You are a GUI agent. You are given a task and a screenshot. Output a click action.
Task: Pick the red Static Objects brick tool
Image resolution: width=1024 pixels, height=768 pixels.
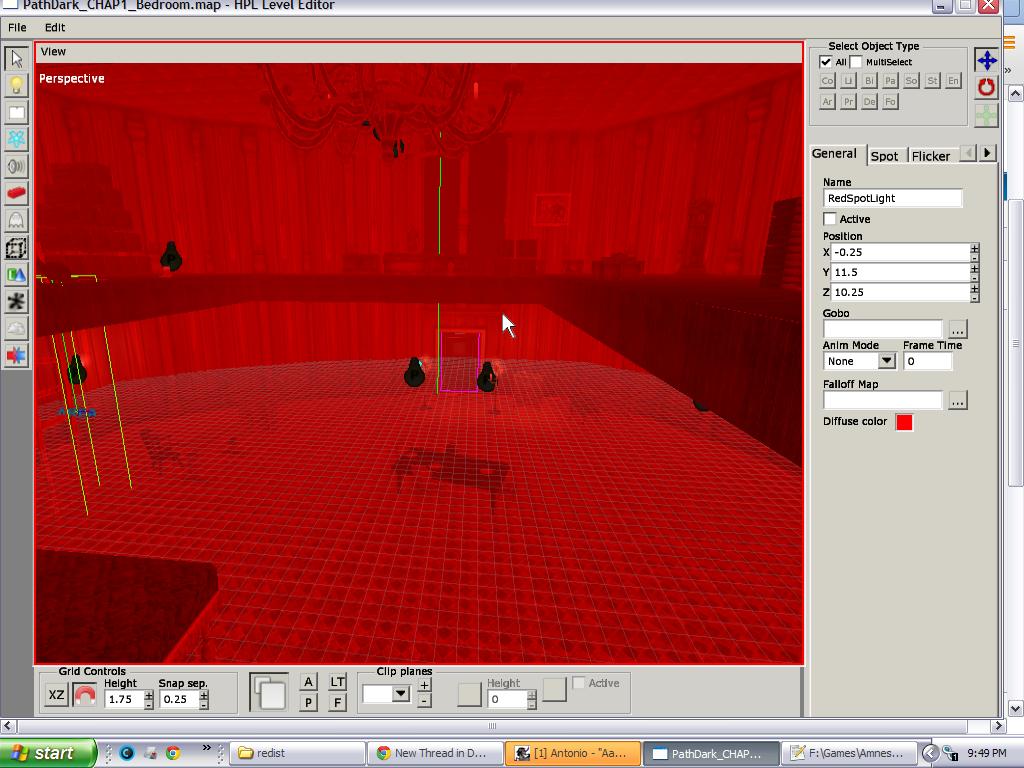pyautogui.click(x=16, y=193)
